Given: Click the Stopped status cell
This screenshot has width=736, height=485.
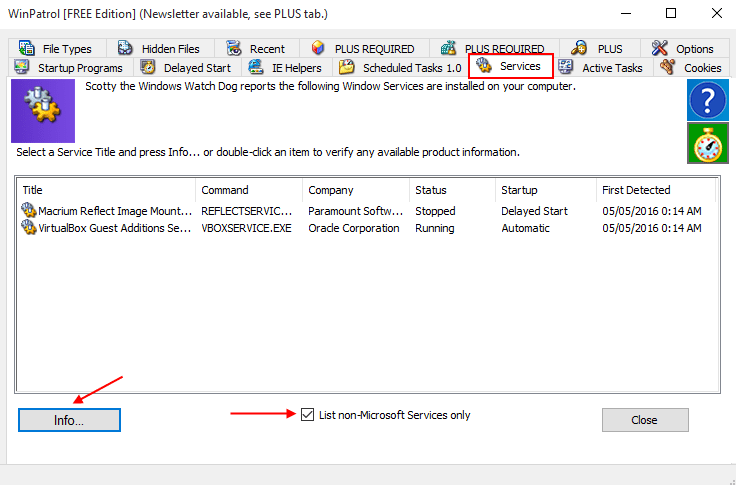Looking at the screenshot, I should pos(435,211).
